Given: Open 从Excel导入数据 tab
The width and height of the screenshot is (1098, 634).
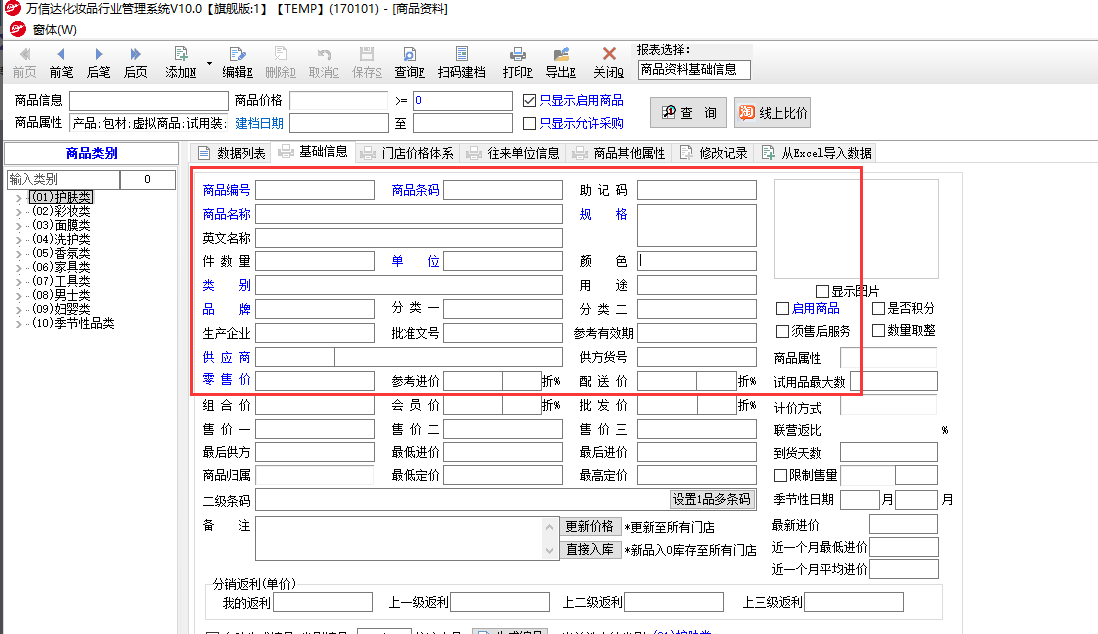Looking at the screenshot, I should tap(816, 153).
